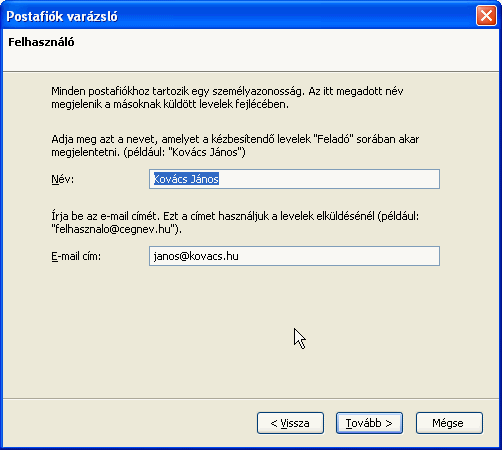502x450 pixels.
Task: Click the Minden postafiókhoz description paragraph
Action: [227, 98]
